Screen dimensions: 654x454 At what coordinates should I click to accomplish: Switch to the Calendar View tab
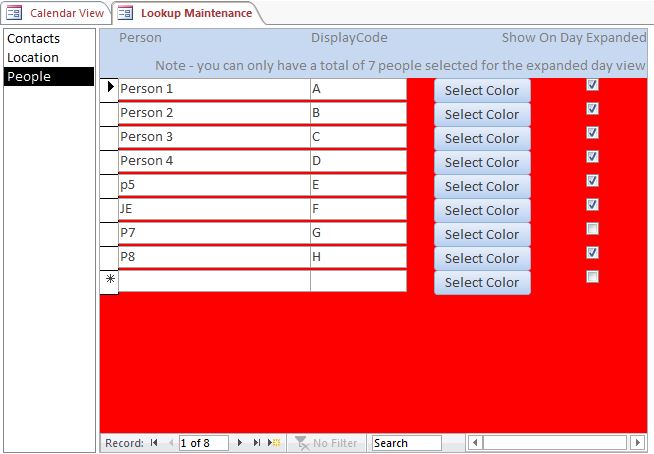55,13
